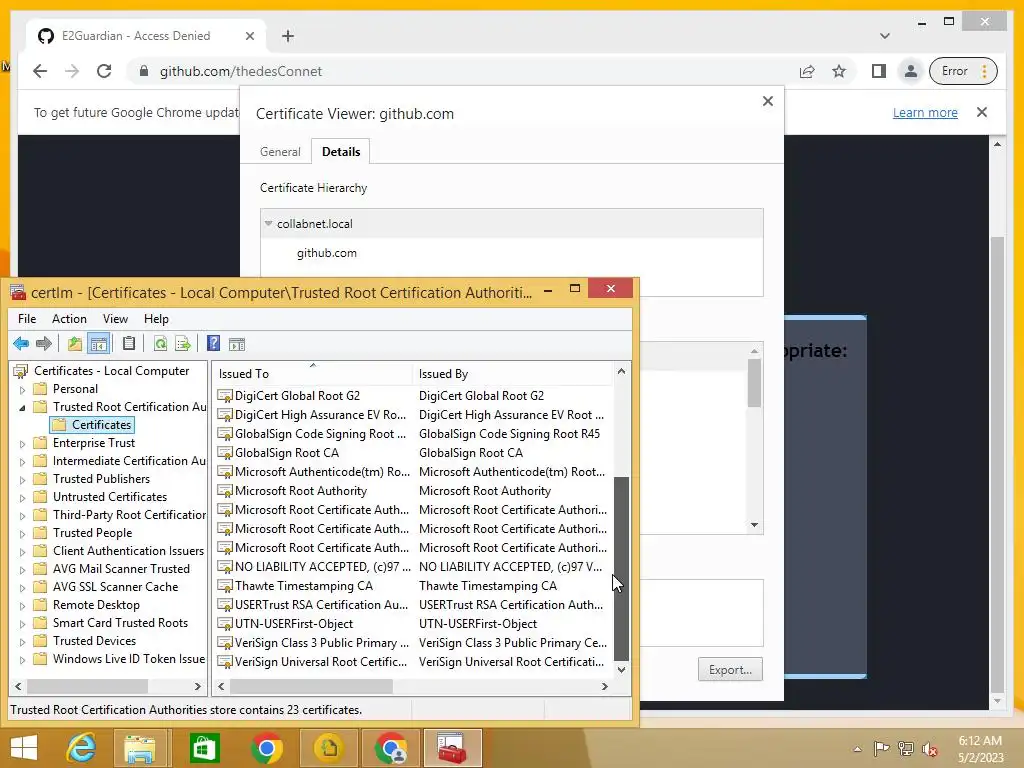Select the GlobalSign Root CA certificate row
This screenshot has height=768, width=1024.
pos(414,453)
